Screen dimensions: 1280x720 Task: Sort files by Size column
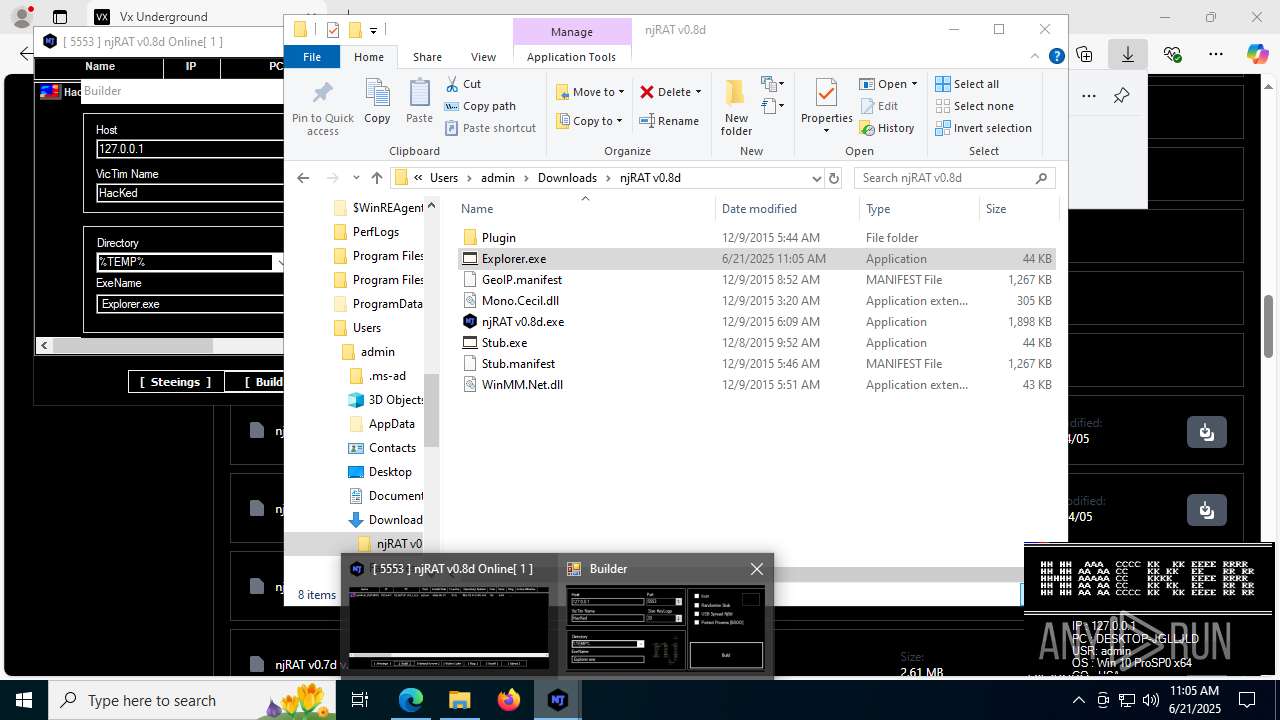tap(1017, 209)
